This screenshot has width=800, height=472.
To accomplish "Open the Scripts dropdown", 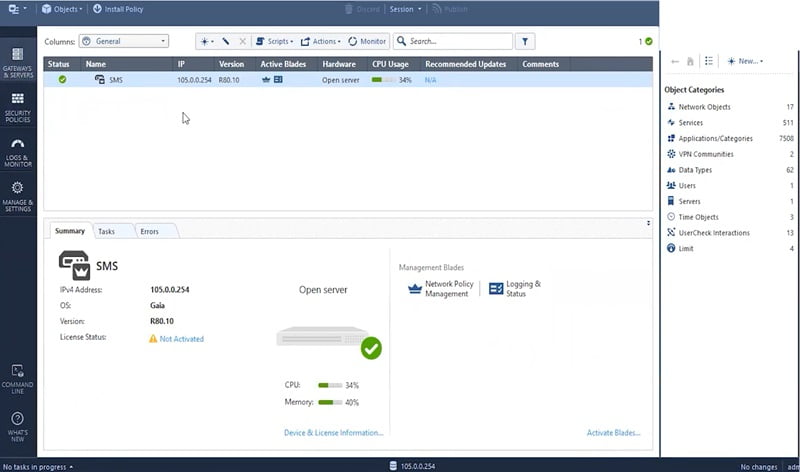I will (x=274, y=41).
